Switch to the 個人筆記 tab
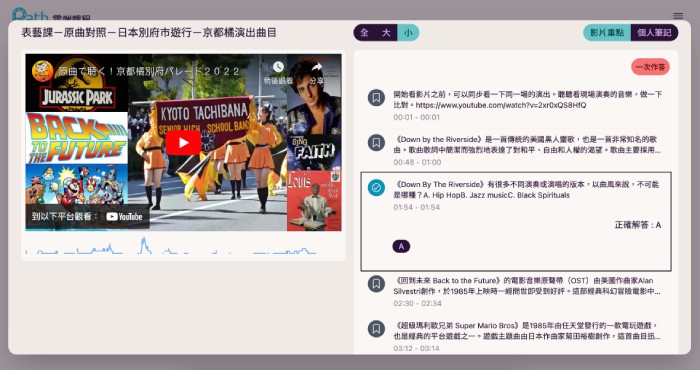700x370 pixels. pos(654,33)
